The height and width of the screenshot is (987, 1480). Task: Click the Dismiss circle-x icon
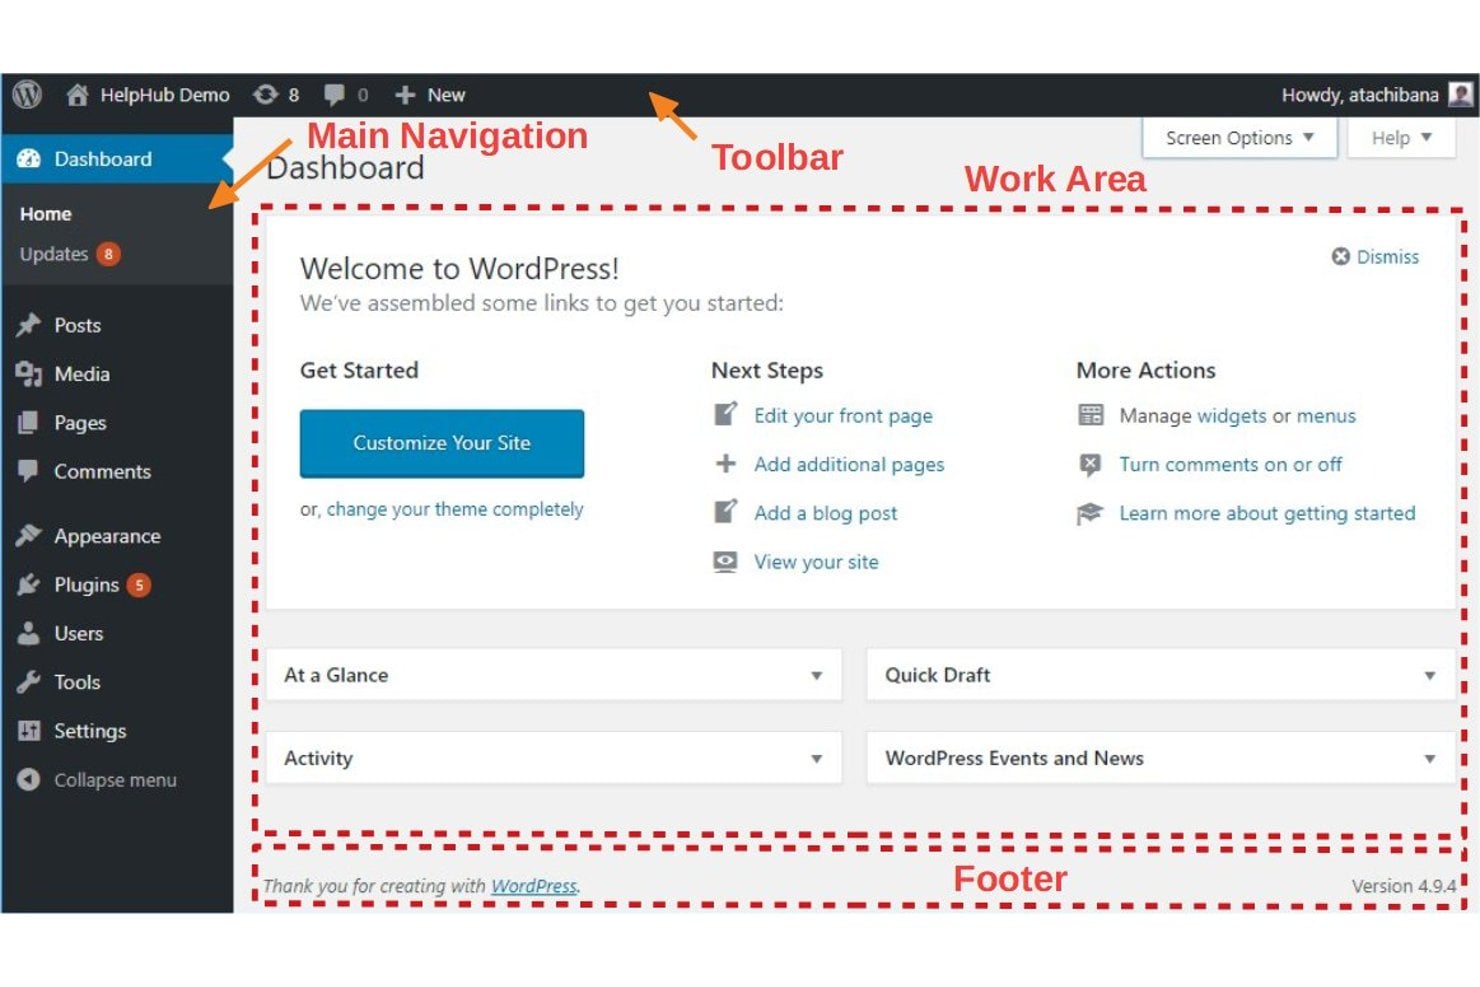[1341, 257]
